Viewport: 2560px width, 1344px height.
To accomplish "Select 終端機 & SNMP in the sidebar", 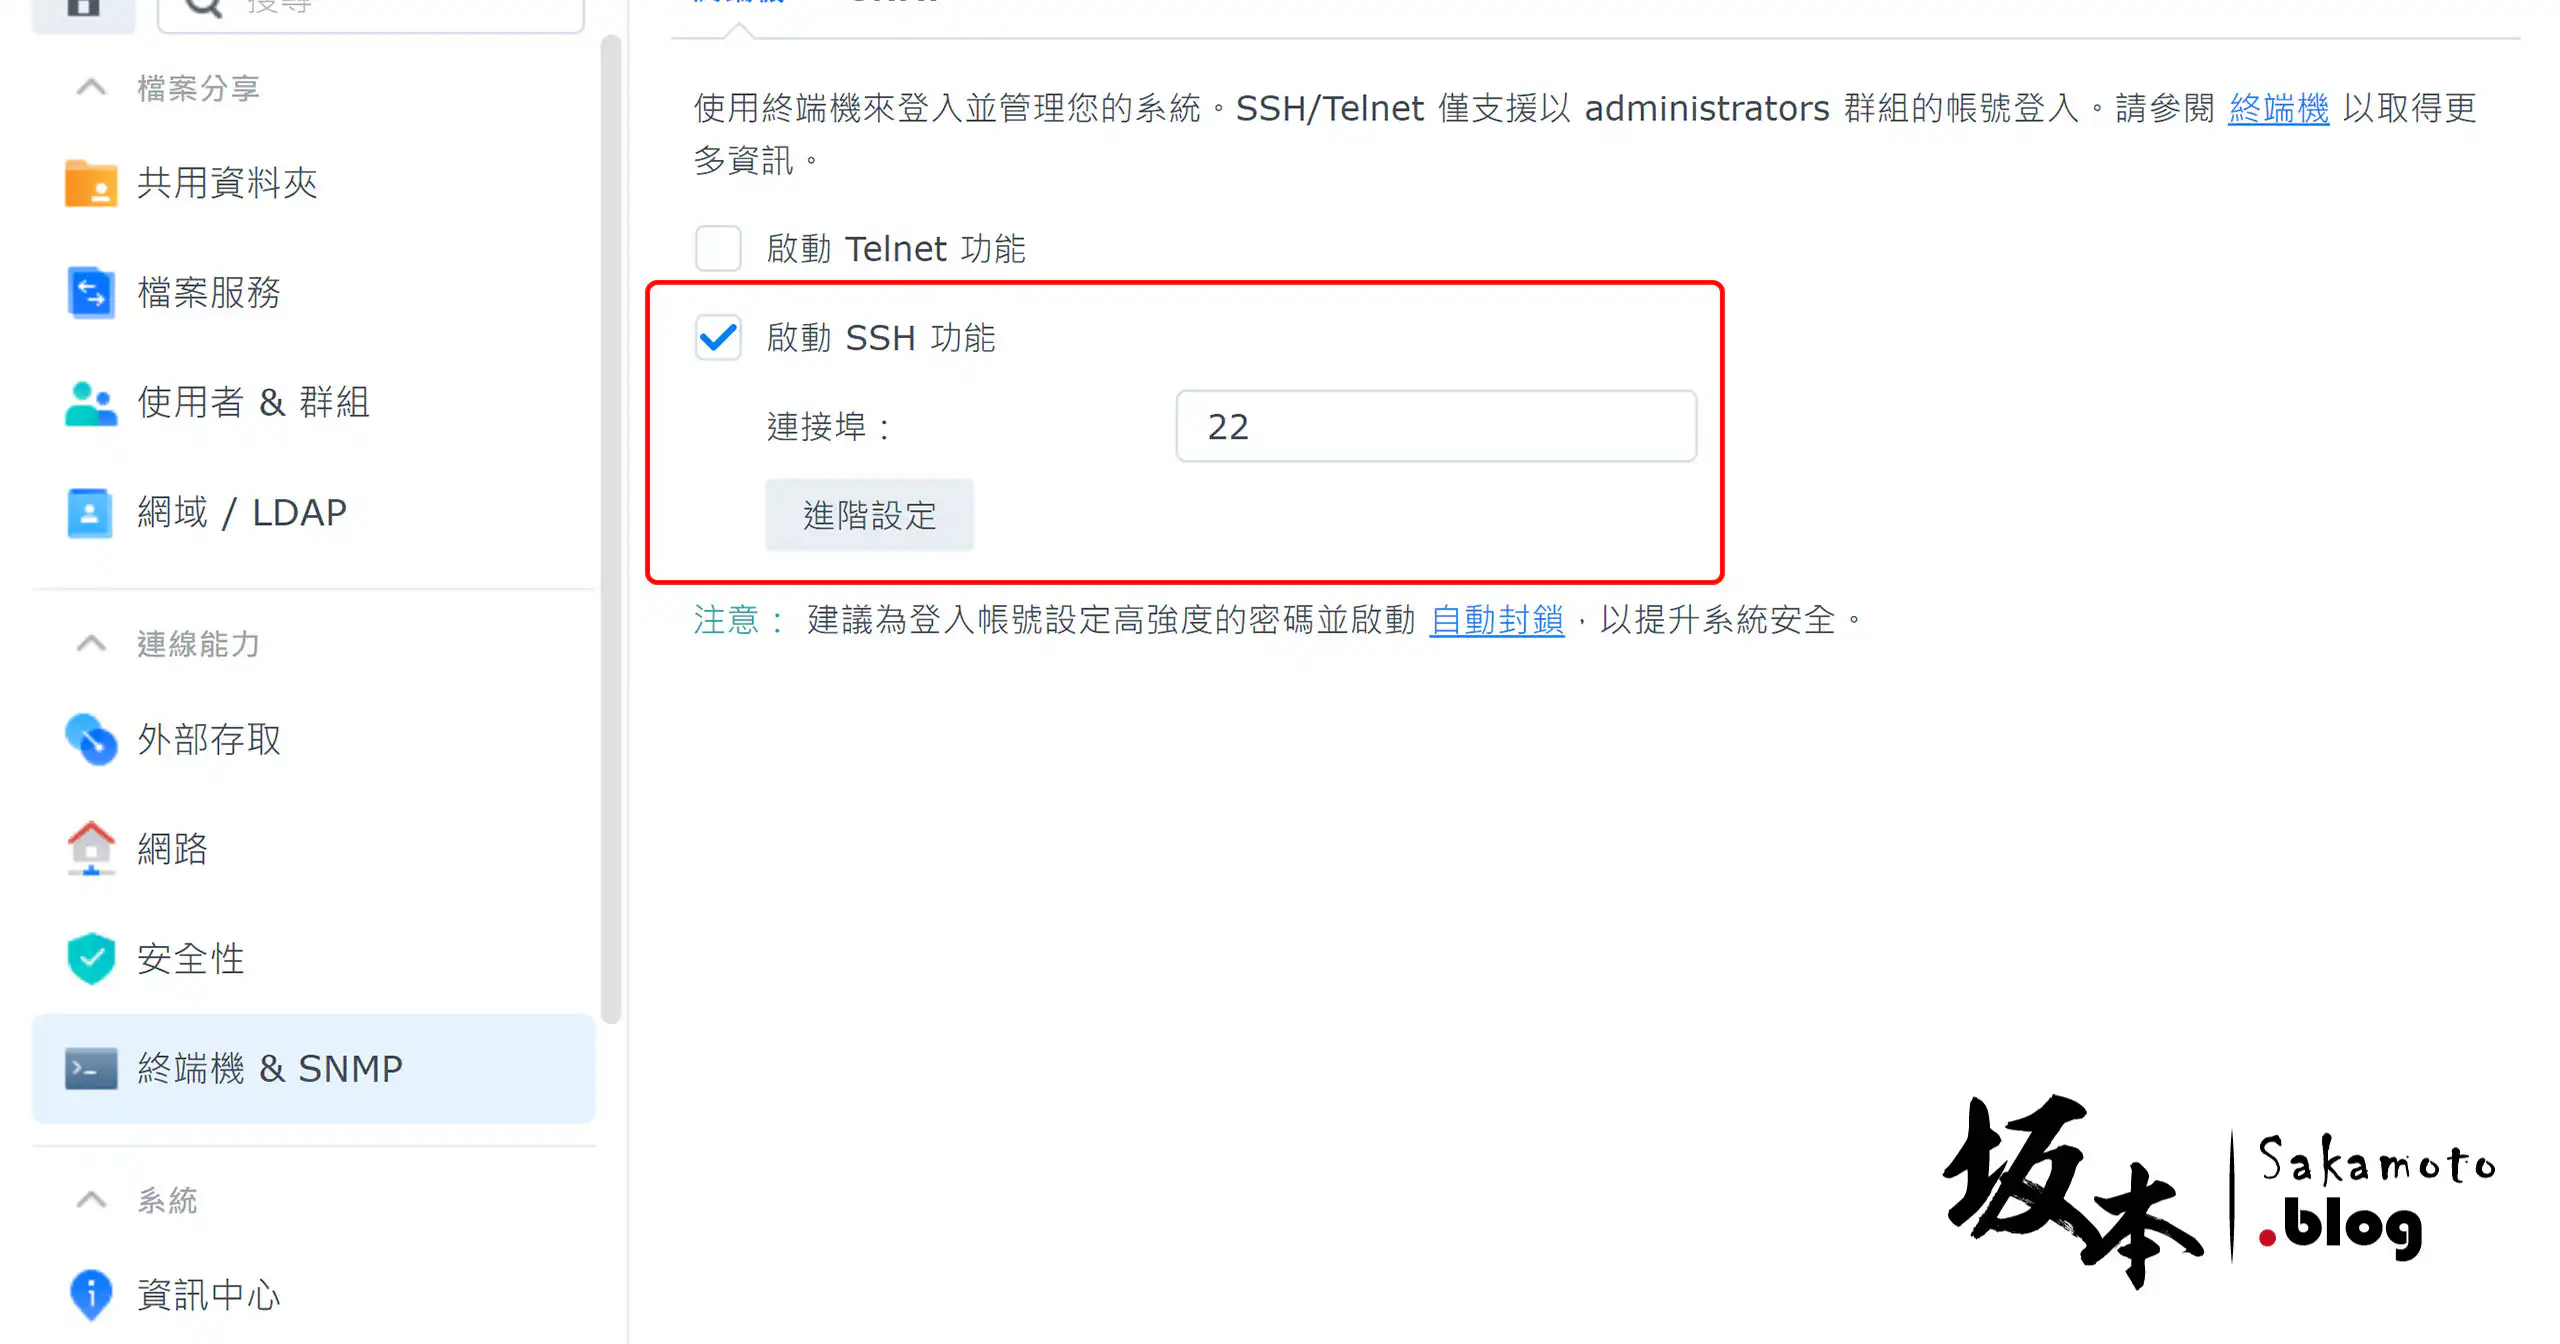I will click(x=314, y=1069).
